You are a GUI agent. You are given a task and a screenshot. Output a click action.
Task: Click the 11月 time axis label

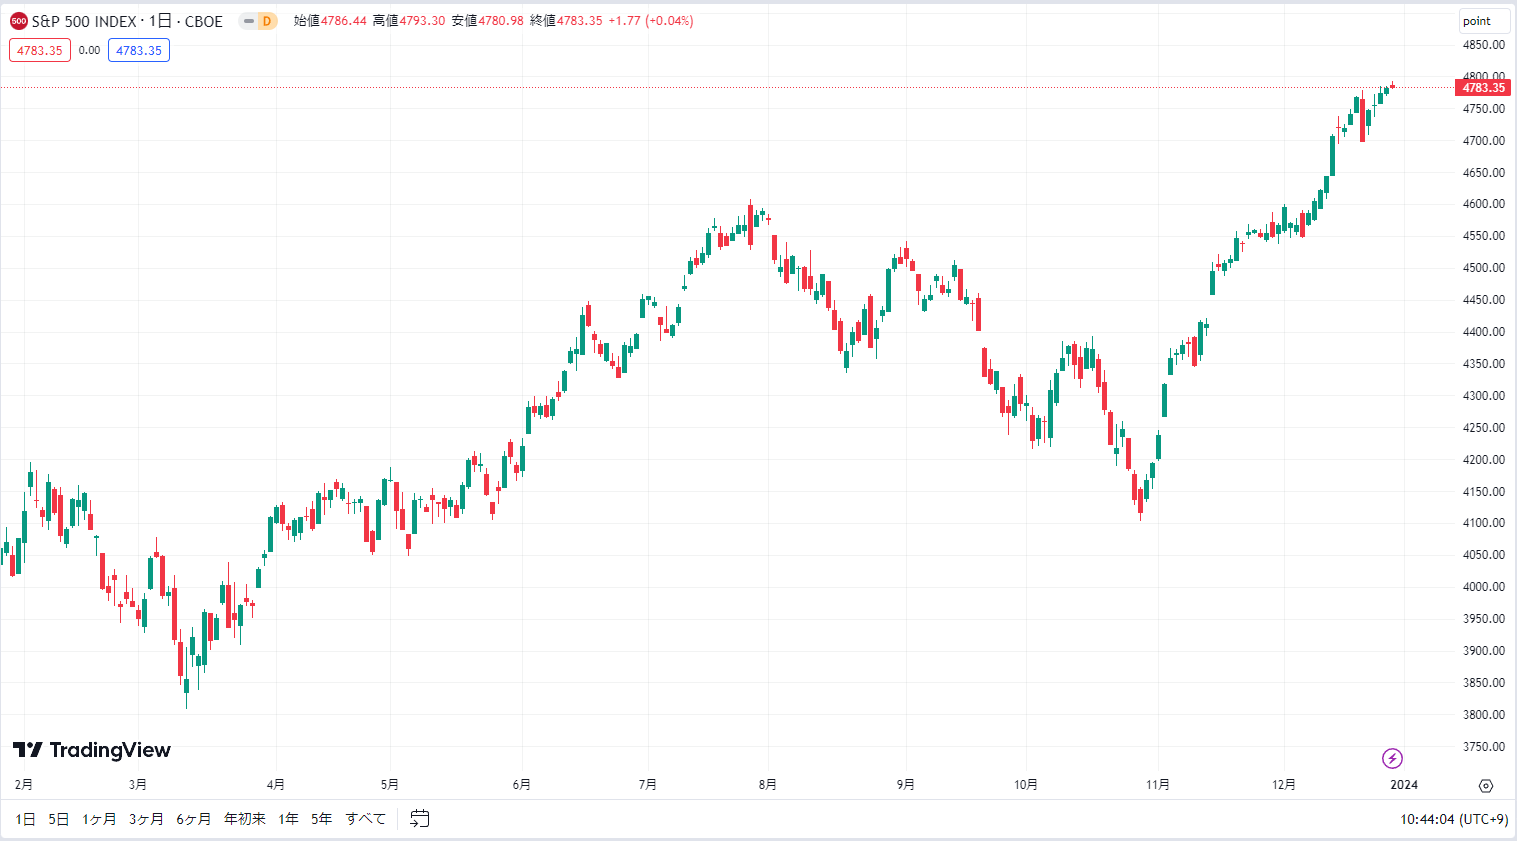[x=1158, y=785]
